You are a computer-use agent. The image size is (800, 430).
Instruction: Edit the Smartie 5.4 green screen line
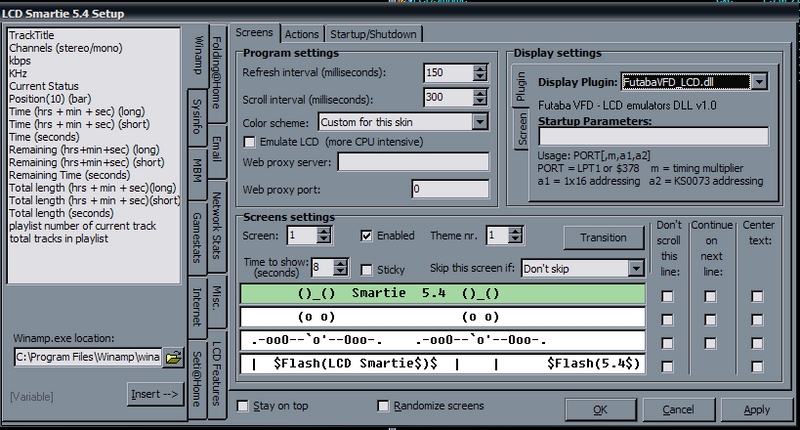coord(442,294)
